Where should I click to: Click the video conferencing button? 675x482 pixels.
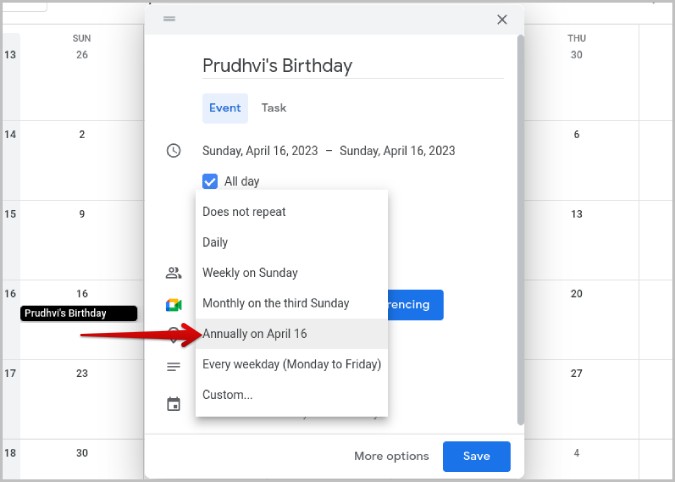click(415, 305)
